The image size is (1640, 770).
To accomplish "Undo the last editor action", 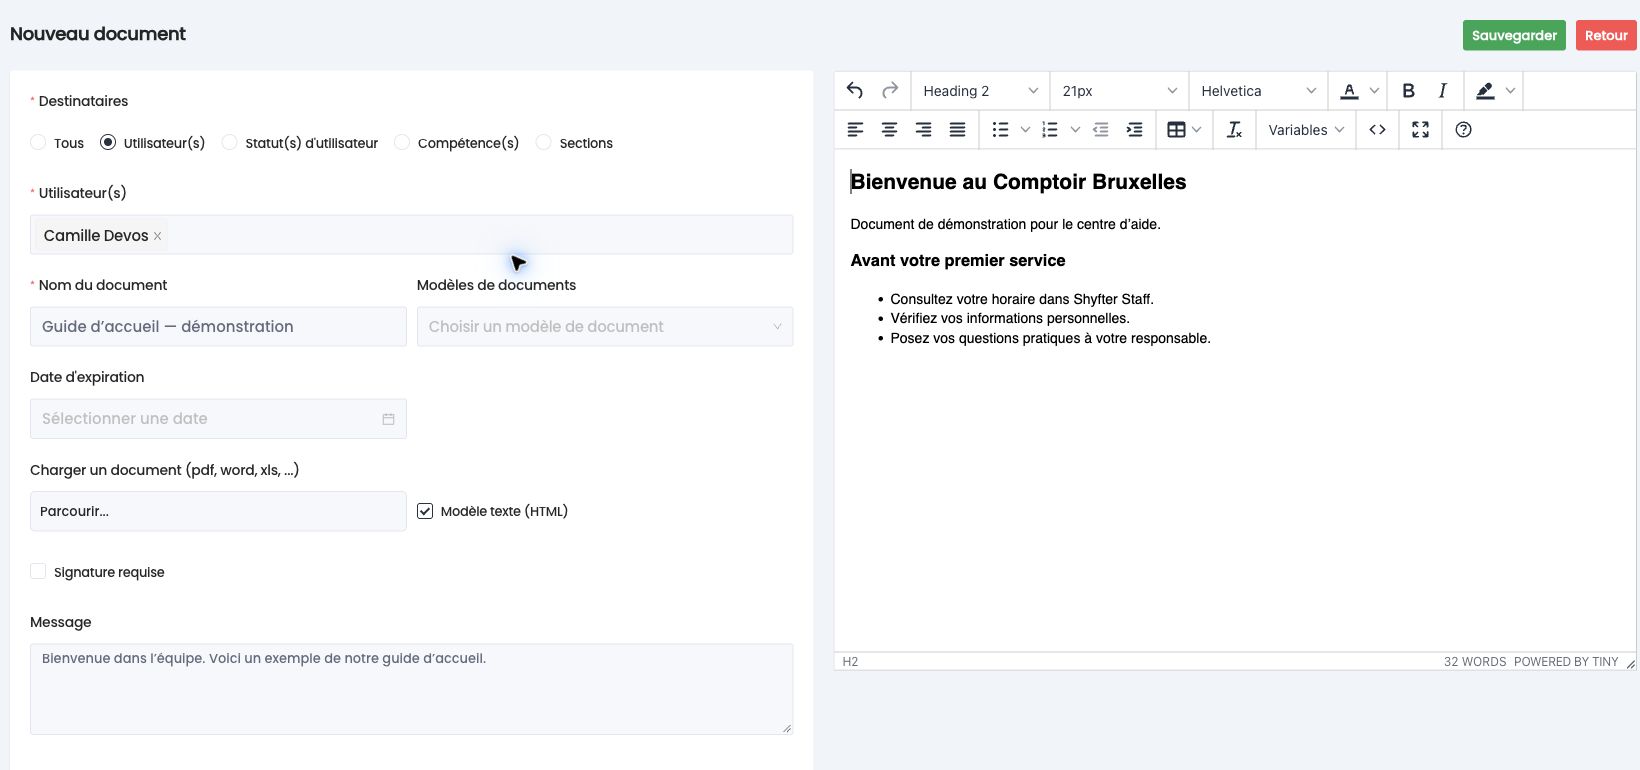I will [x=855, y=91].
